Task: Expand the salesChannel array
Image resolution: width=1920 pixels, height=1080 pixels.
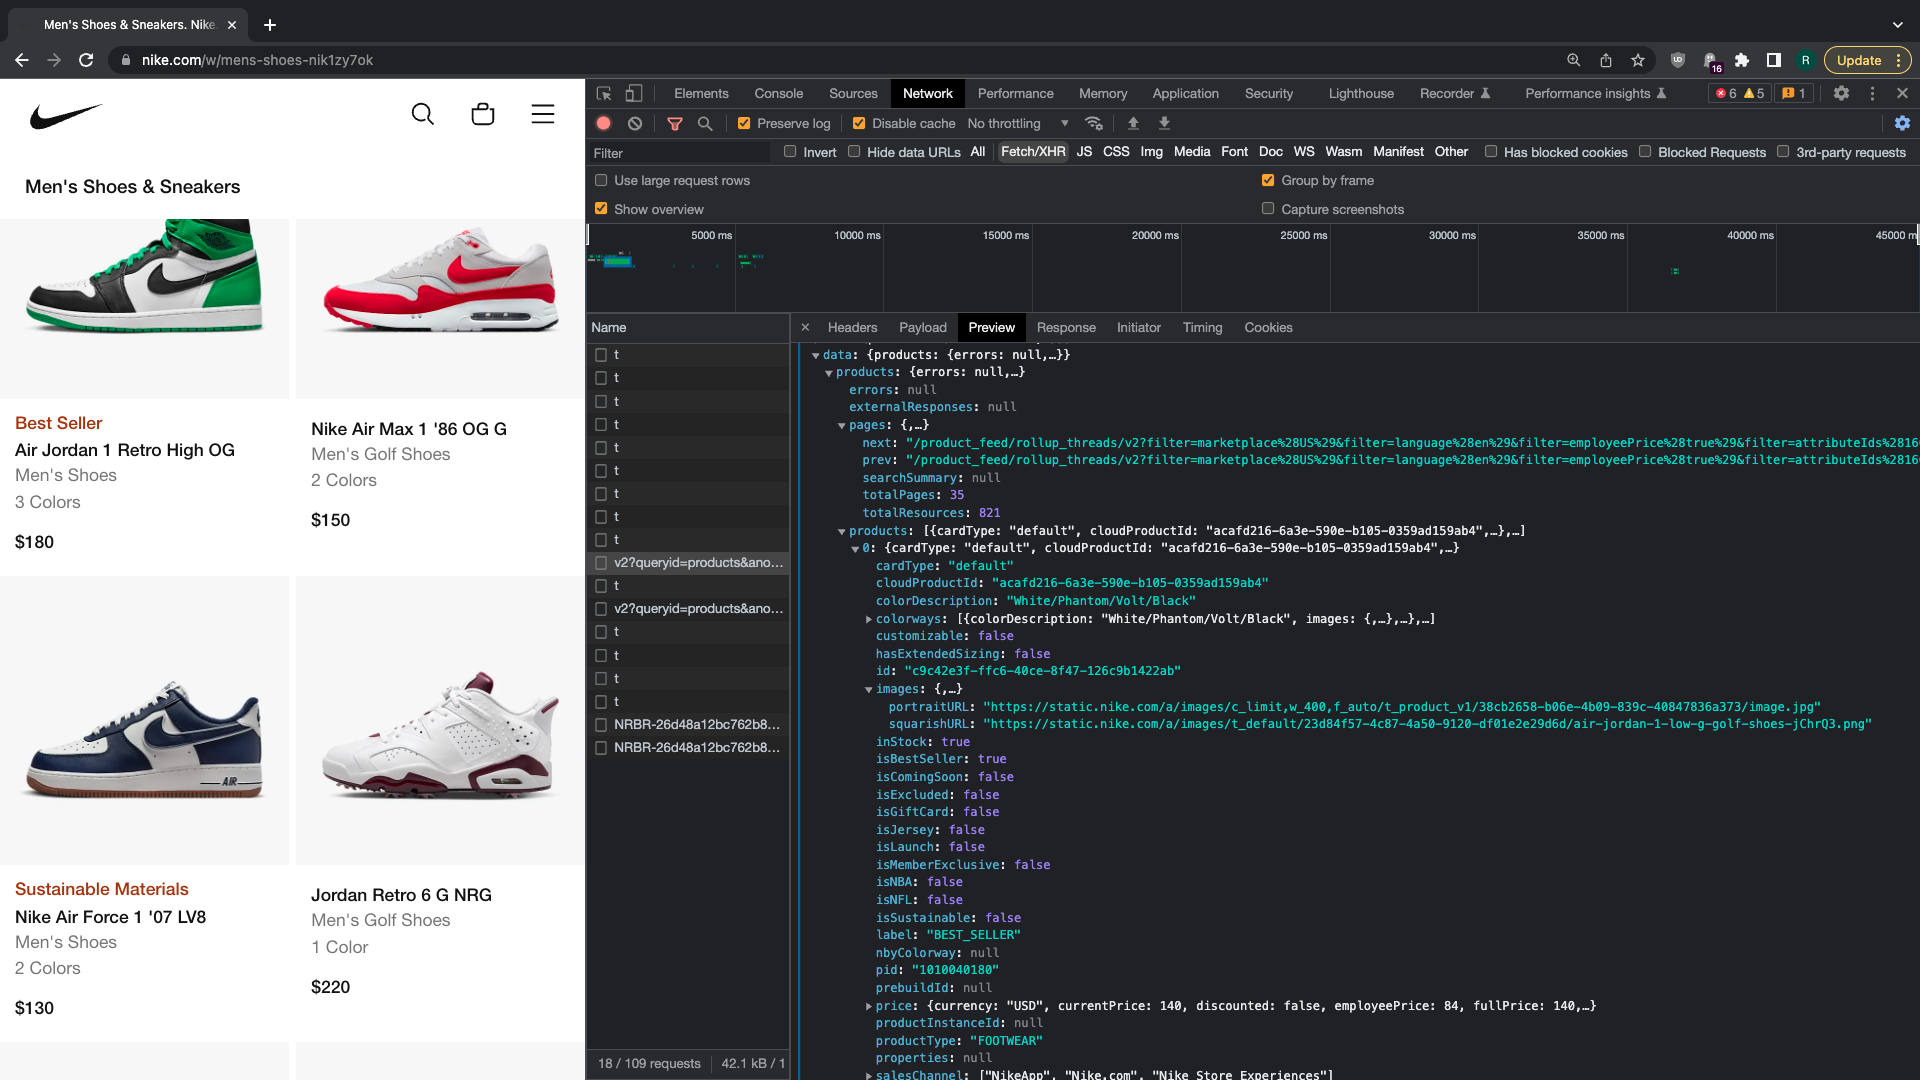Action: [869, 1075]
